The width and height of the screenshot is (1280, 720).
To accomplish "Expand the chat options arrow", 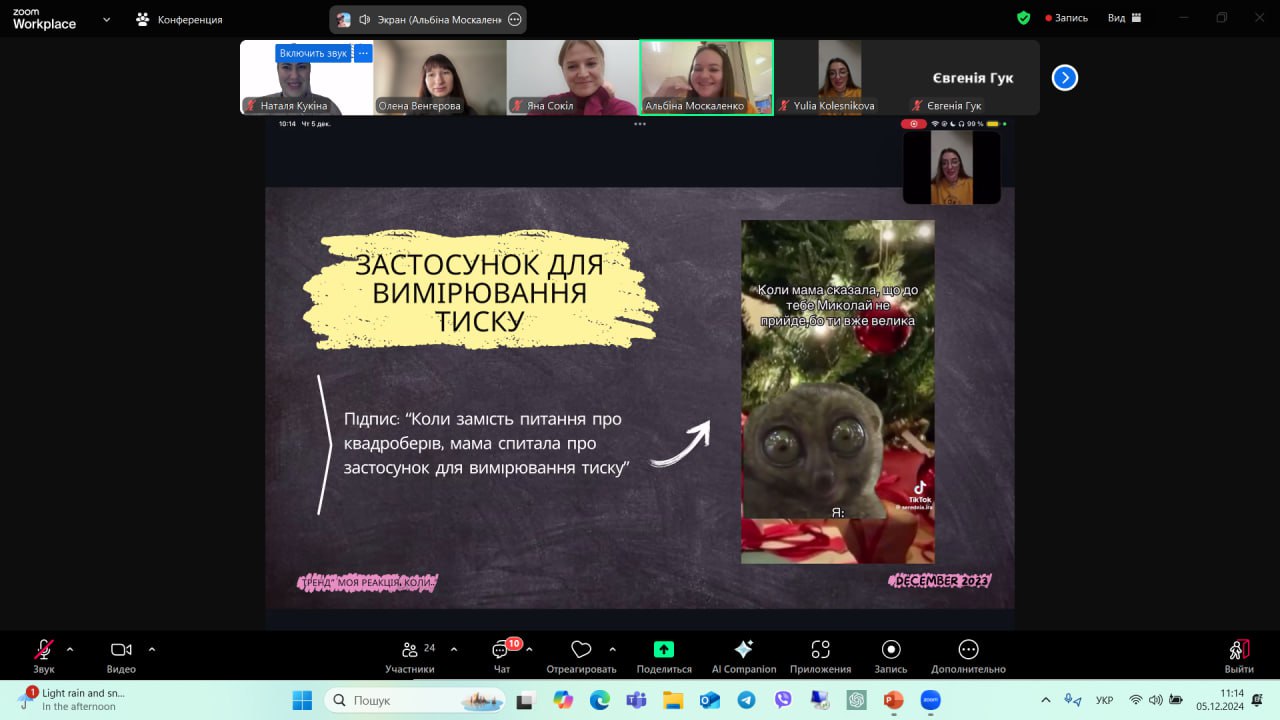I will [x=529, y=649].
